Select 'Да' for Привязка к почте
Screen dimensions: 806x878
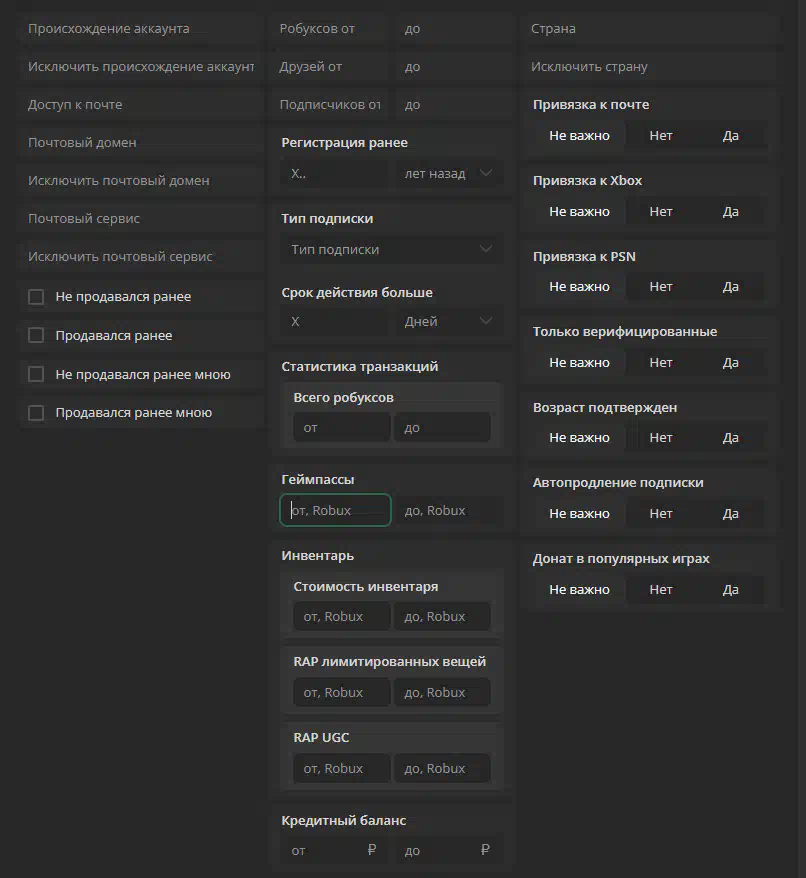coord(731,135)
